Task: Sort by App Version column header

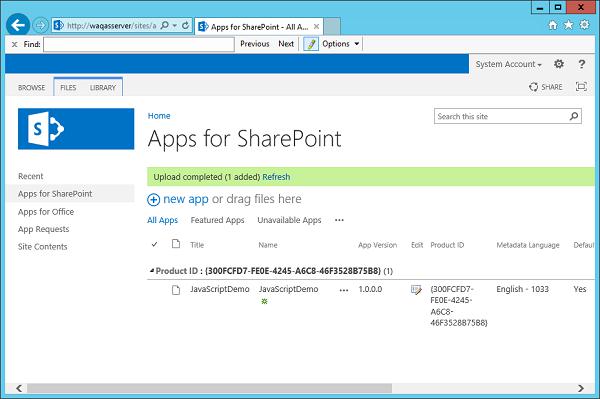Action: coord(377,245)
